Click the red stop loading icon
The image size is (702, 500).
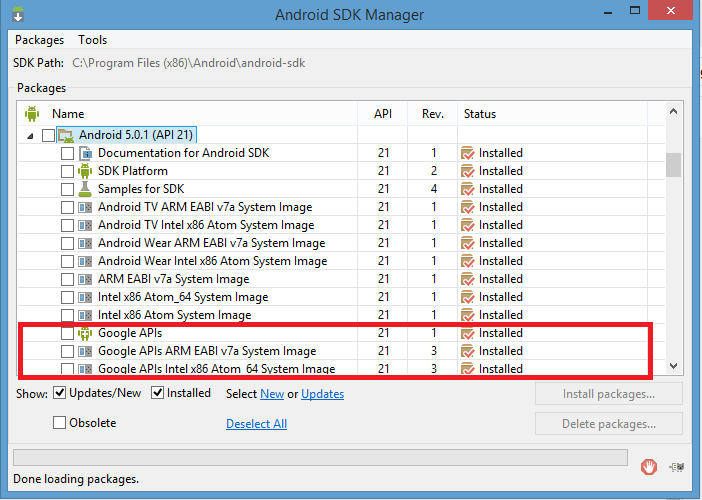click(649, 465)
